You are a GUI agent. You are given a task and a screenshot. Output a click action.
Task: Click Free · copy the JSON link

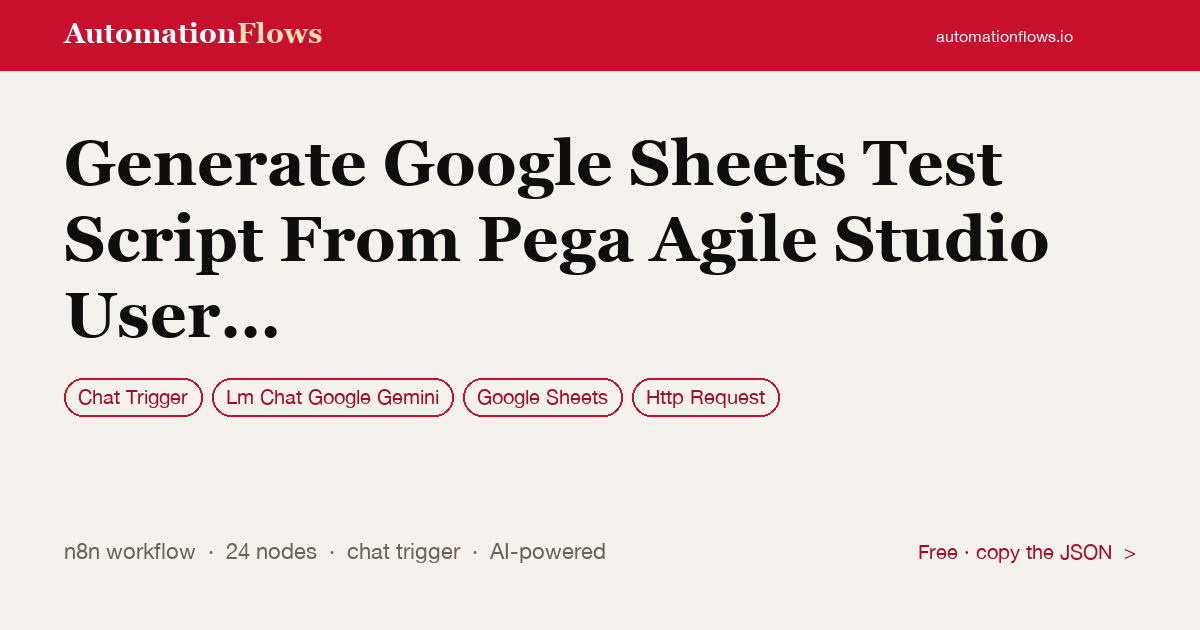pyautogui.click(x=1027, y=552)
